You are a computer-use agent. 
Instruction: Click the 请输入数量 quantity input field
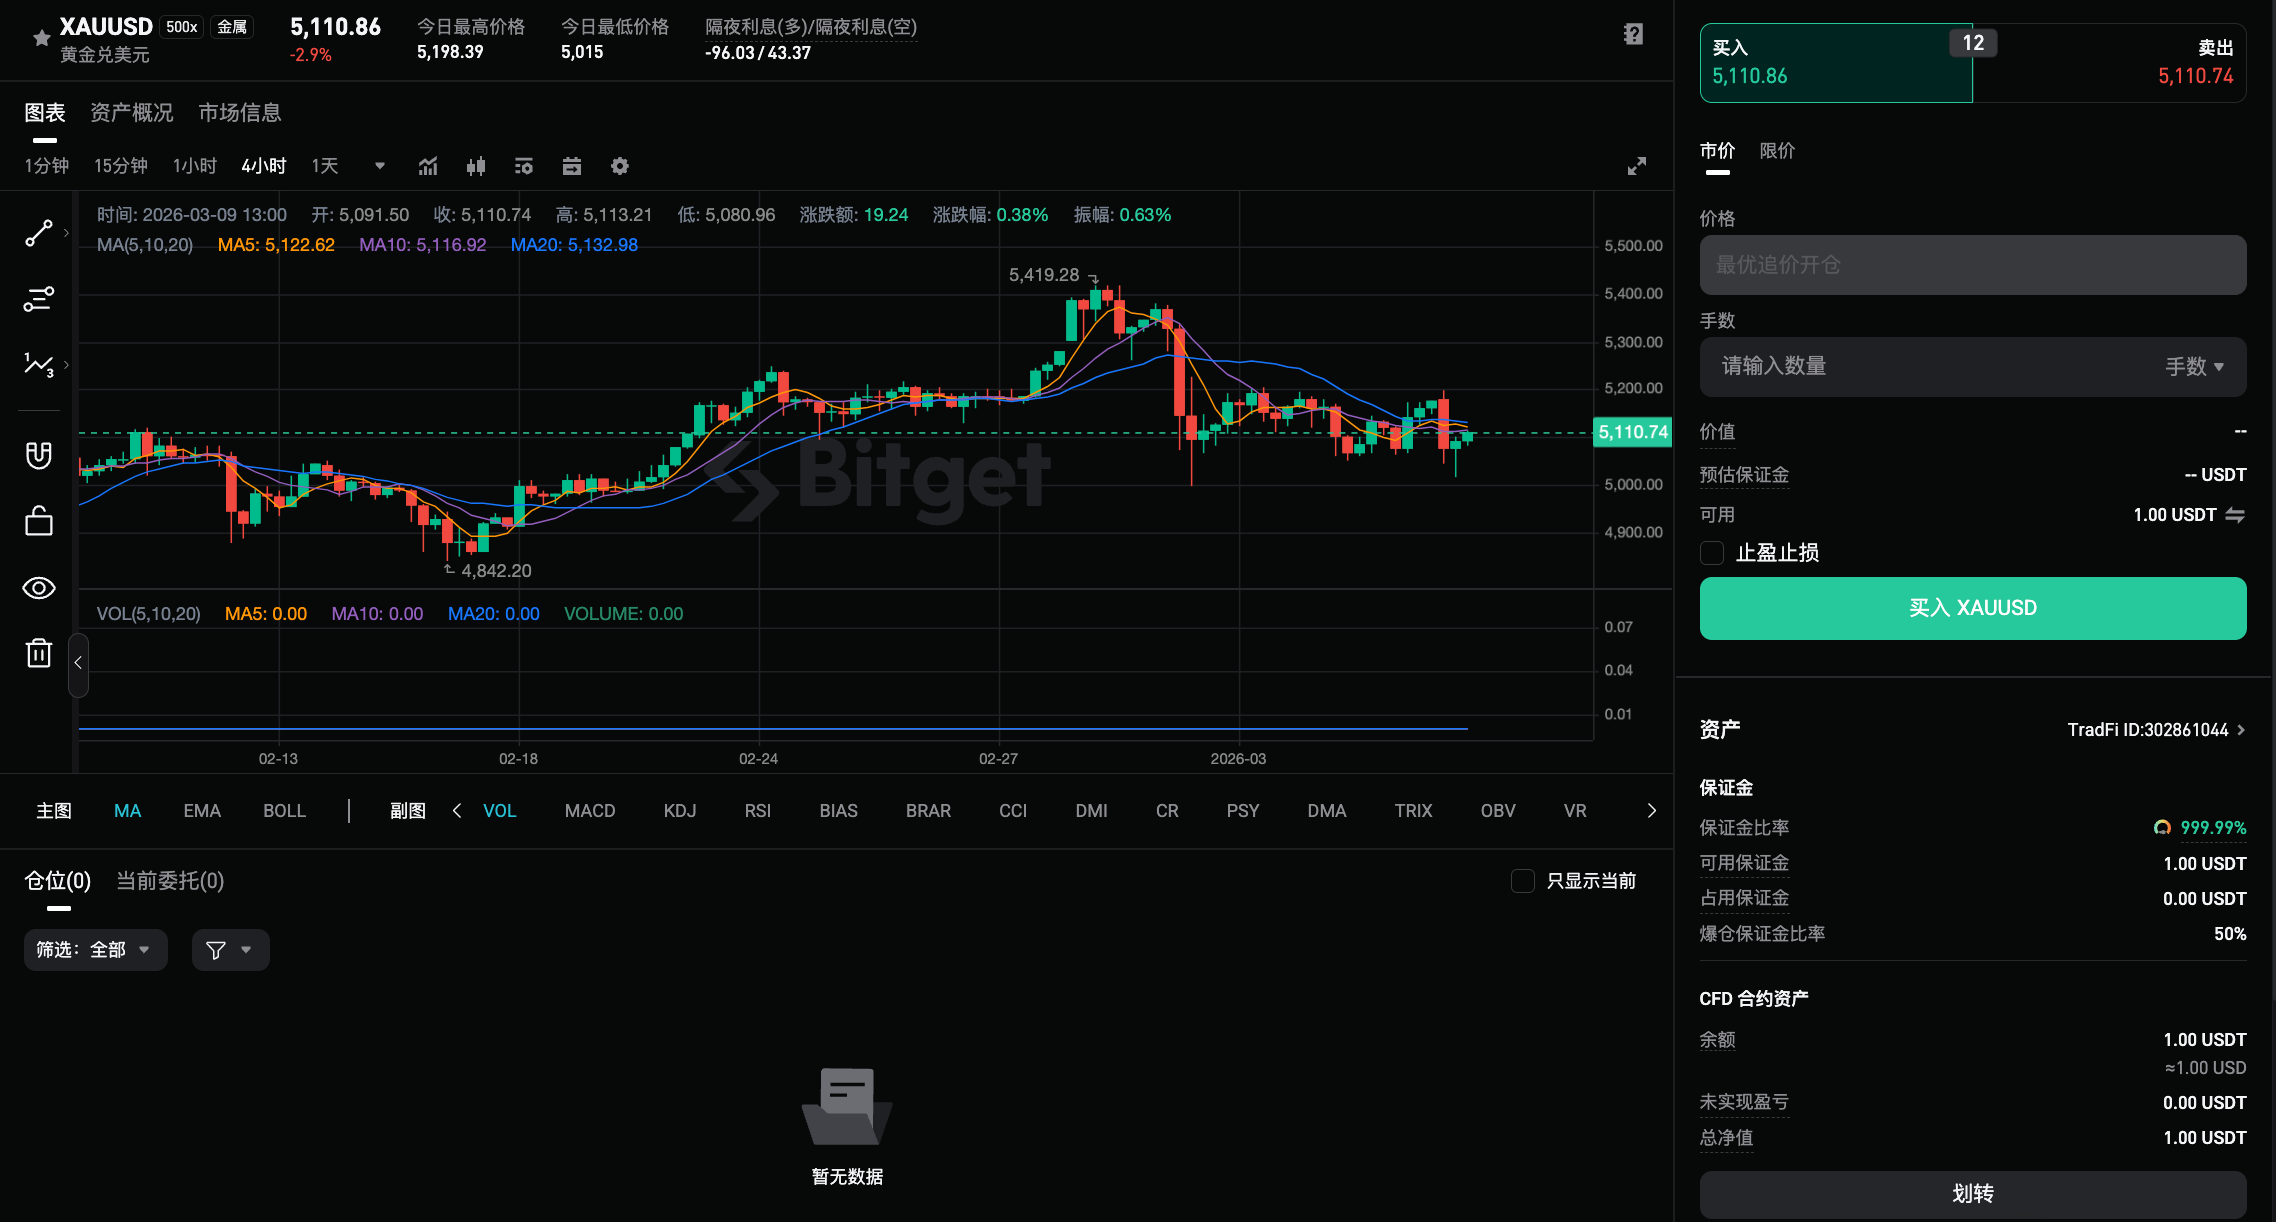click(x=1900, y=367)
